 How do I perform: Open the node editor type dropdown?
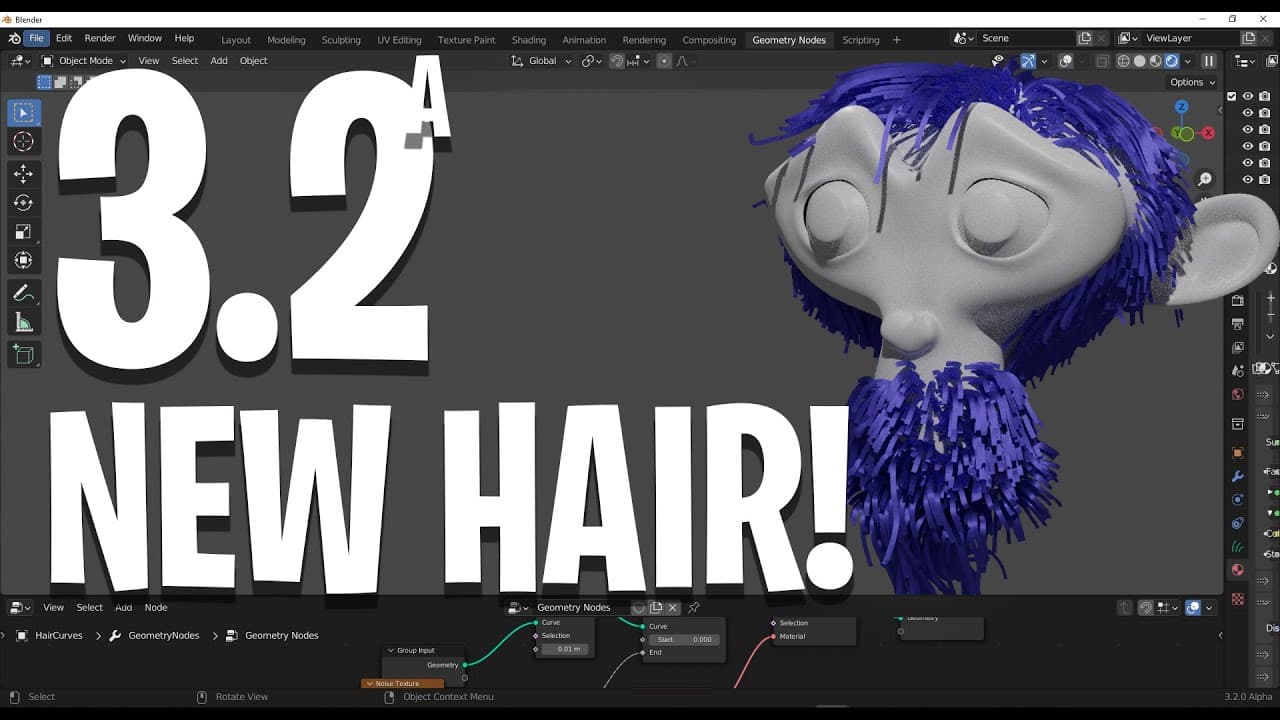pos(20,607)
